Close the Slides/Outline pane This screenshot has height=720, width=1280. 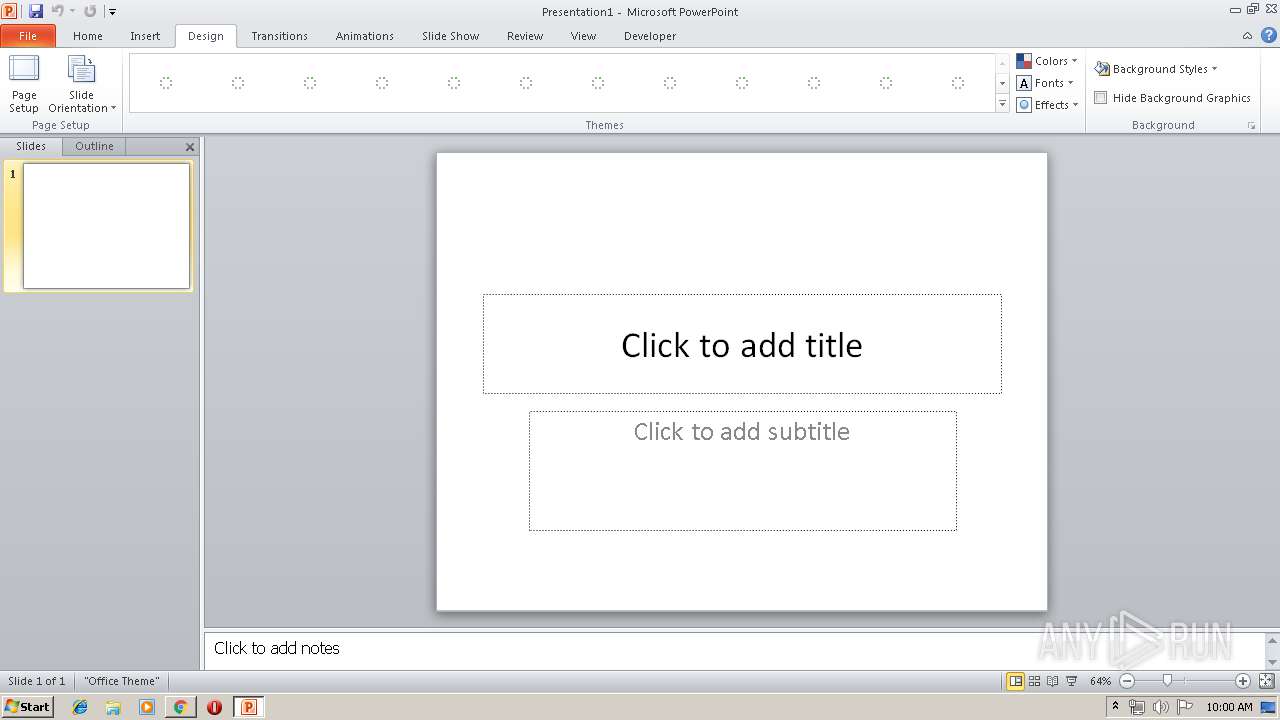click(x=190, y=147)
